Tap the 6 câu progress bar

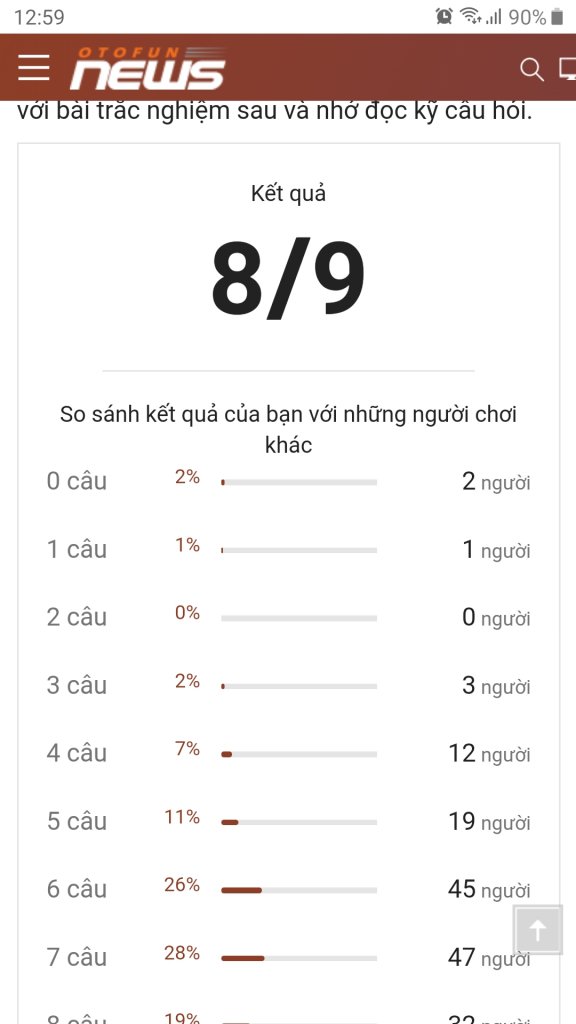point(299,890)
